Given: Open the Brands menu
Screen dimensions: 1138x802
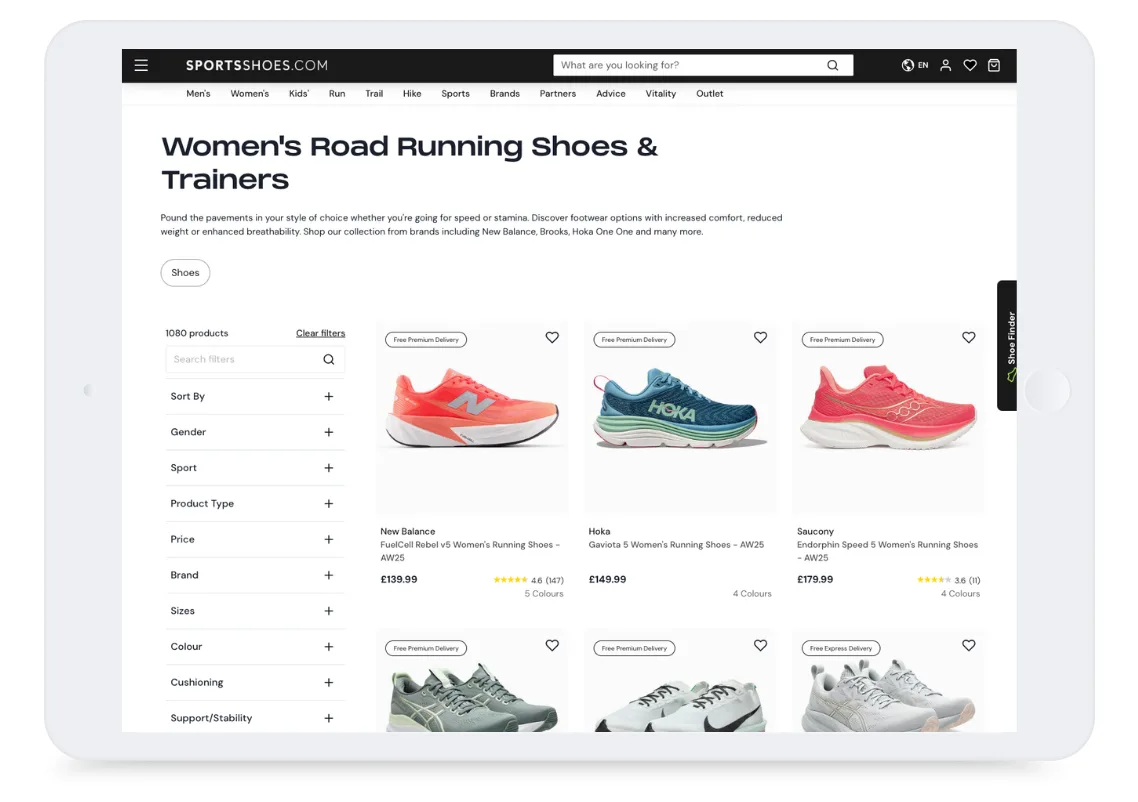Looking at the screenshot, I should tap(504, 94).
